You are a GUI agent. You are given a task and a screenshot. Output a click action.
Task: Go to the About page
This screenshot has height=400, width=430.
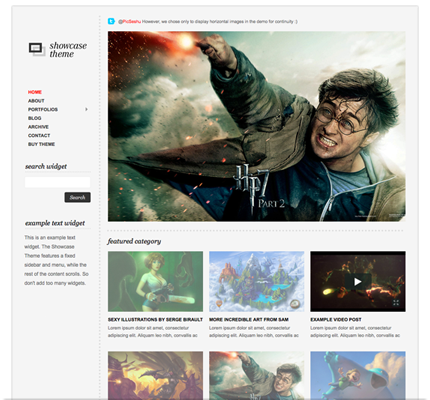click(x=36, y=101)
